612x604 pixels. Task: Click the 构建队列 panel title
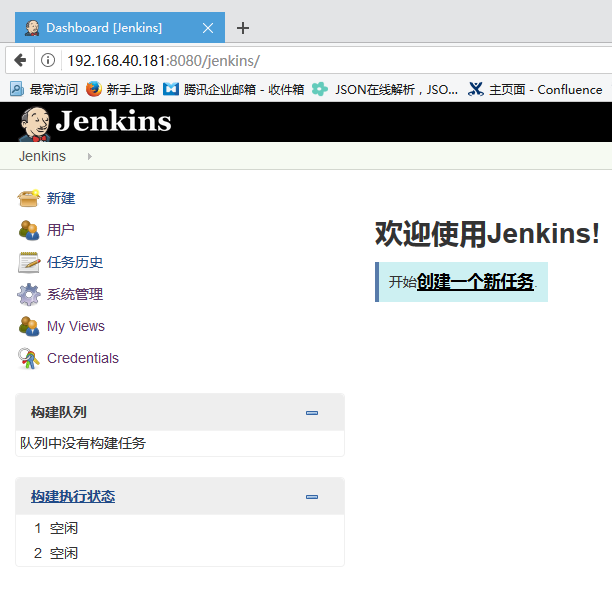click(59, 412)
